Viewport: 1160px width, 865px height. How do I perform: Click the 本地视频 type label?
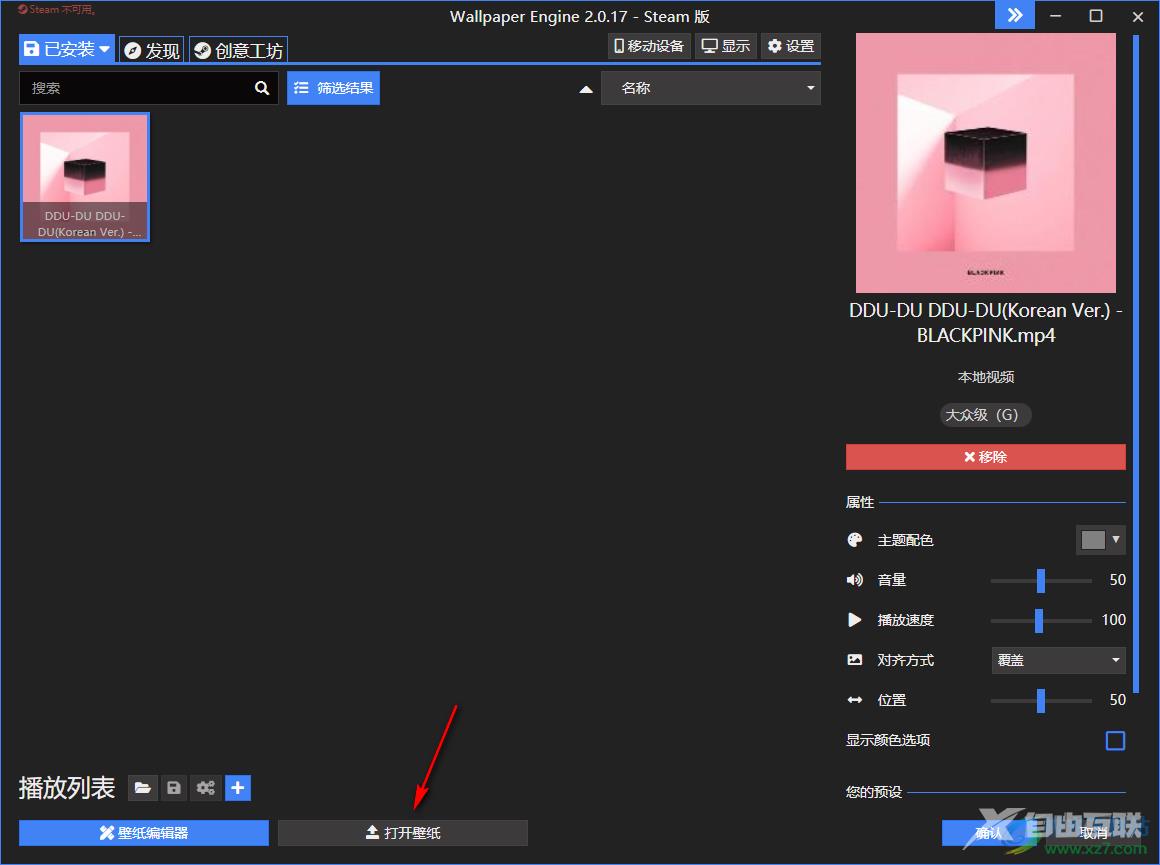tap(985, 377)
